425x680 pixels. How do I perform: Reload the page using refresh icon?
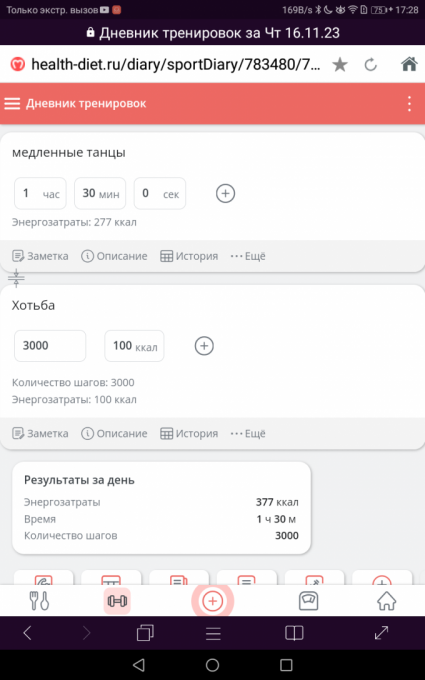[x=370, y=65]
